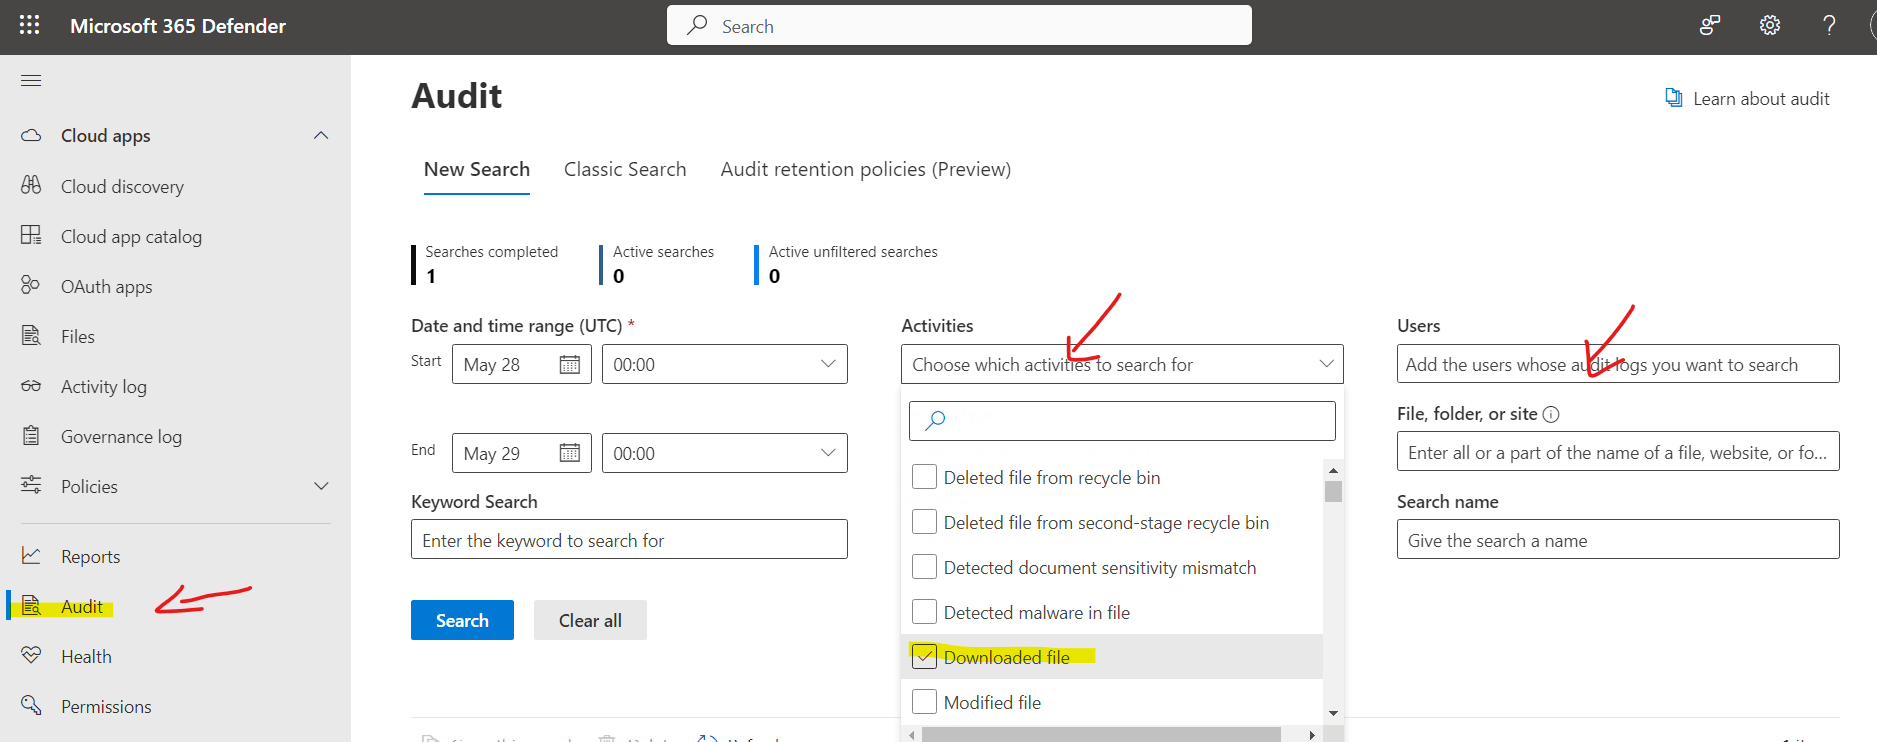1877x742 pixels.
Task: Click the Files icon in sidebar
Action: [31, 335]
